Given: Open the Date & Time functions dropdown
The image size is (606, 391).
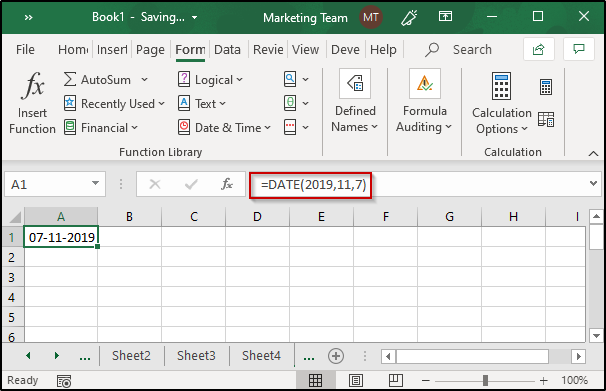Looking at the screenshot, I should point(224,128).
